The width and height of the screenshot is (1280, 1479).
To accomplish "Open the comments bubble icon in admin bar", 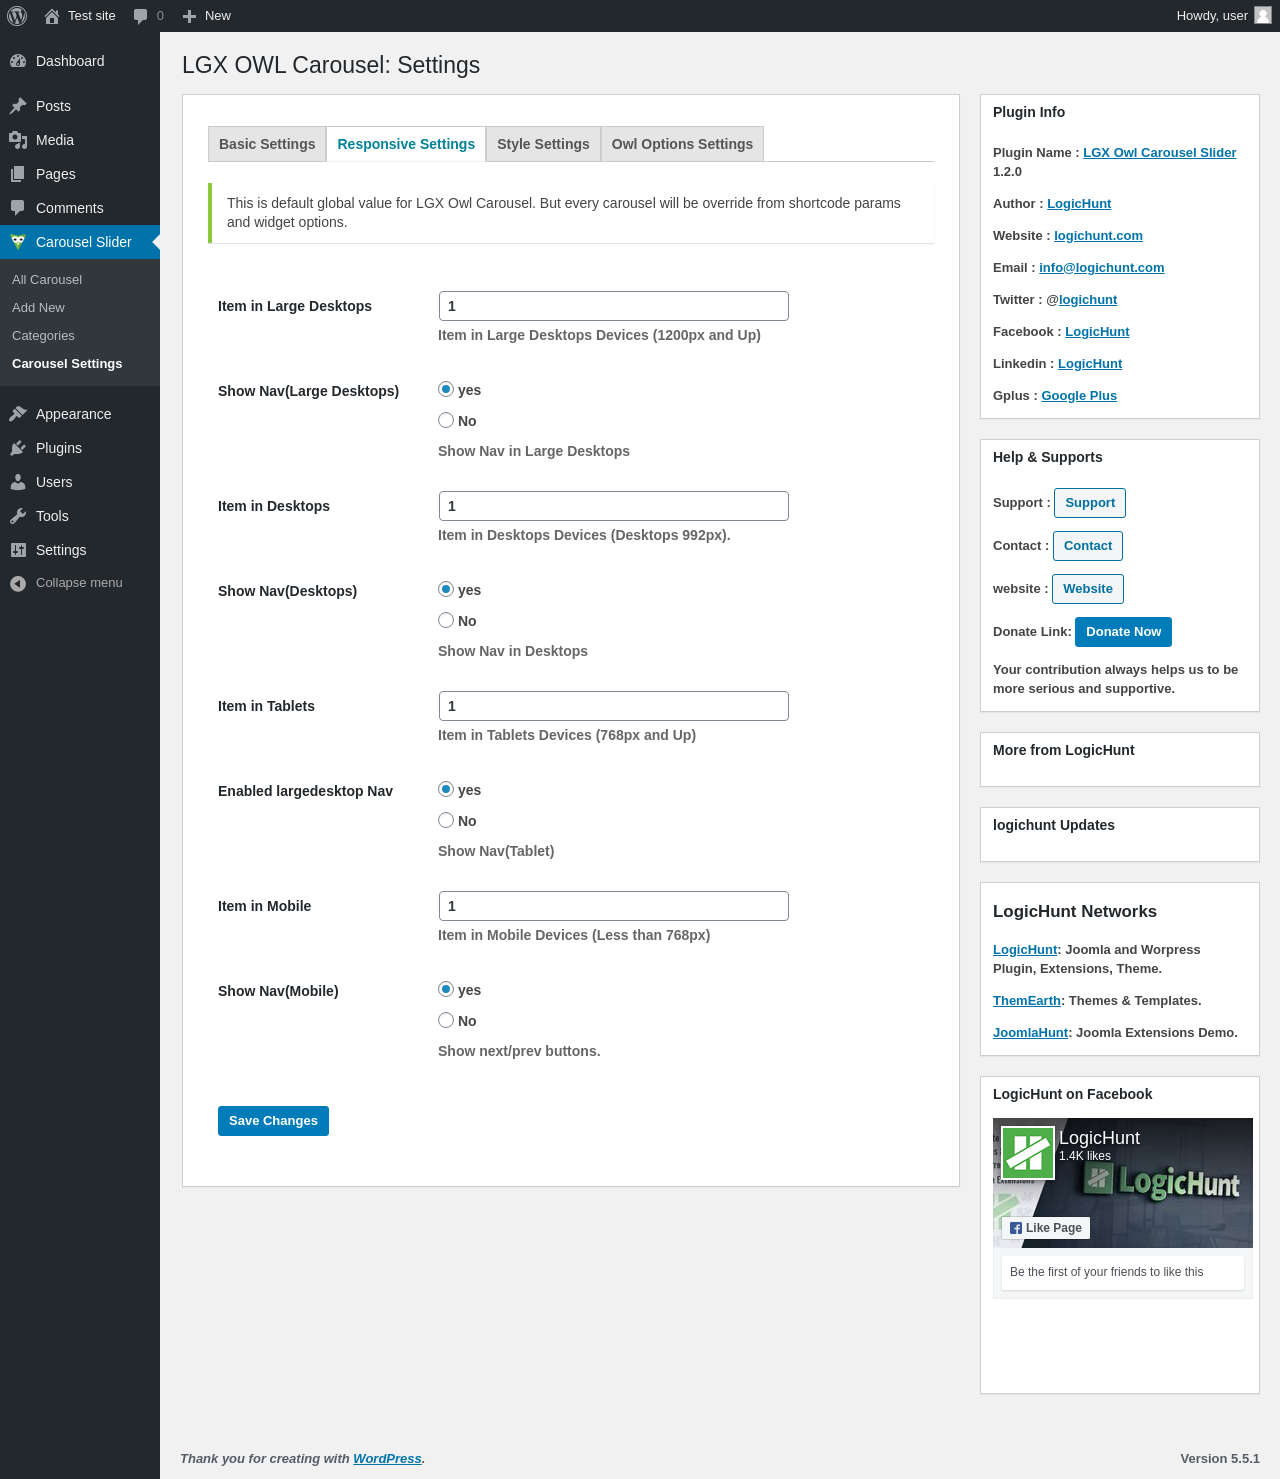I will click(140, 16).
